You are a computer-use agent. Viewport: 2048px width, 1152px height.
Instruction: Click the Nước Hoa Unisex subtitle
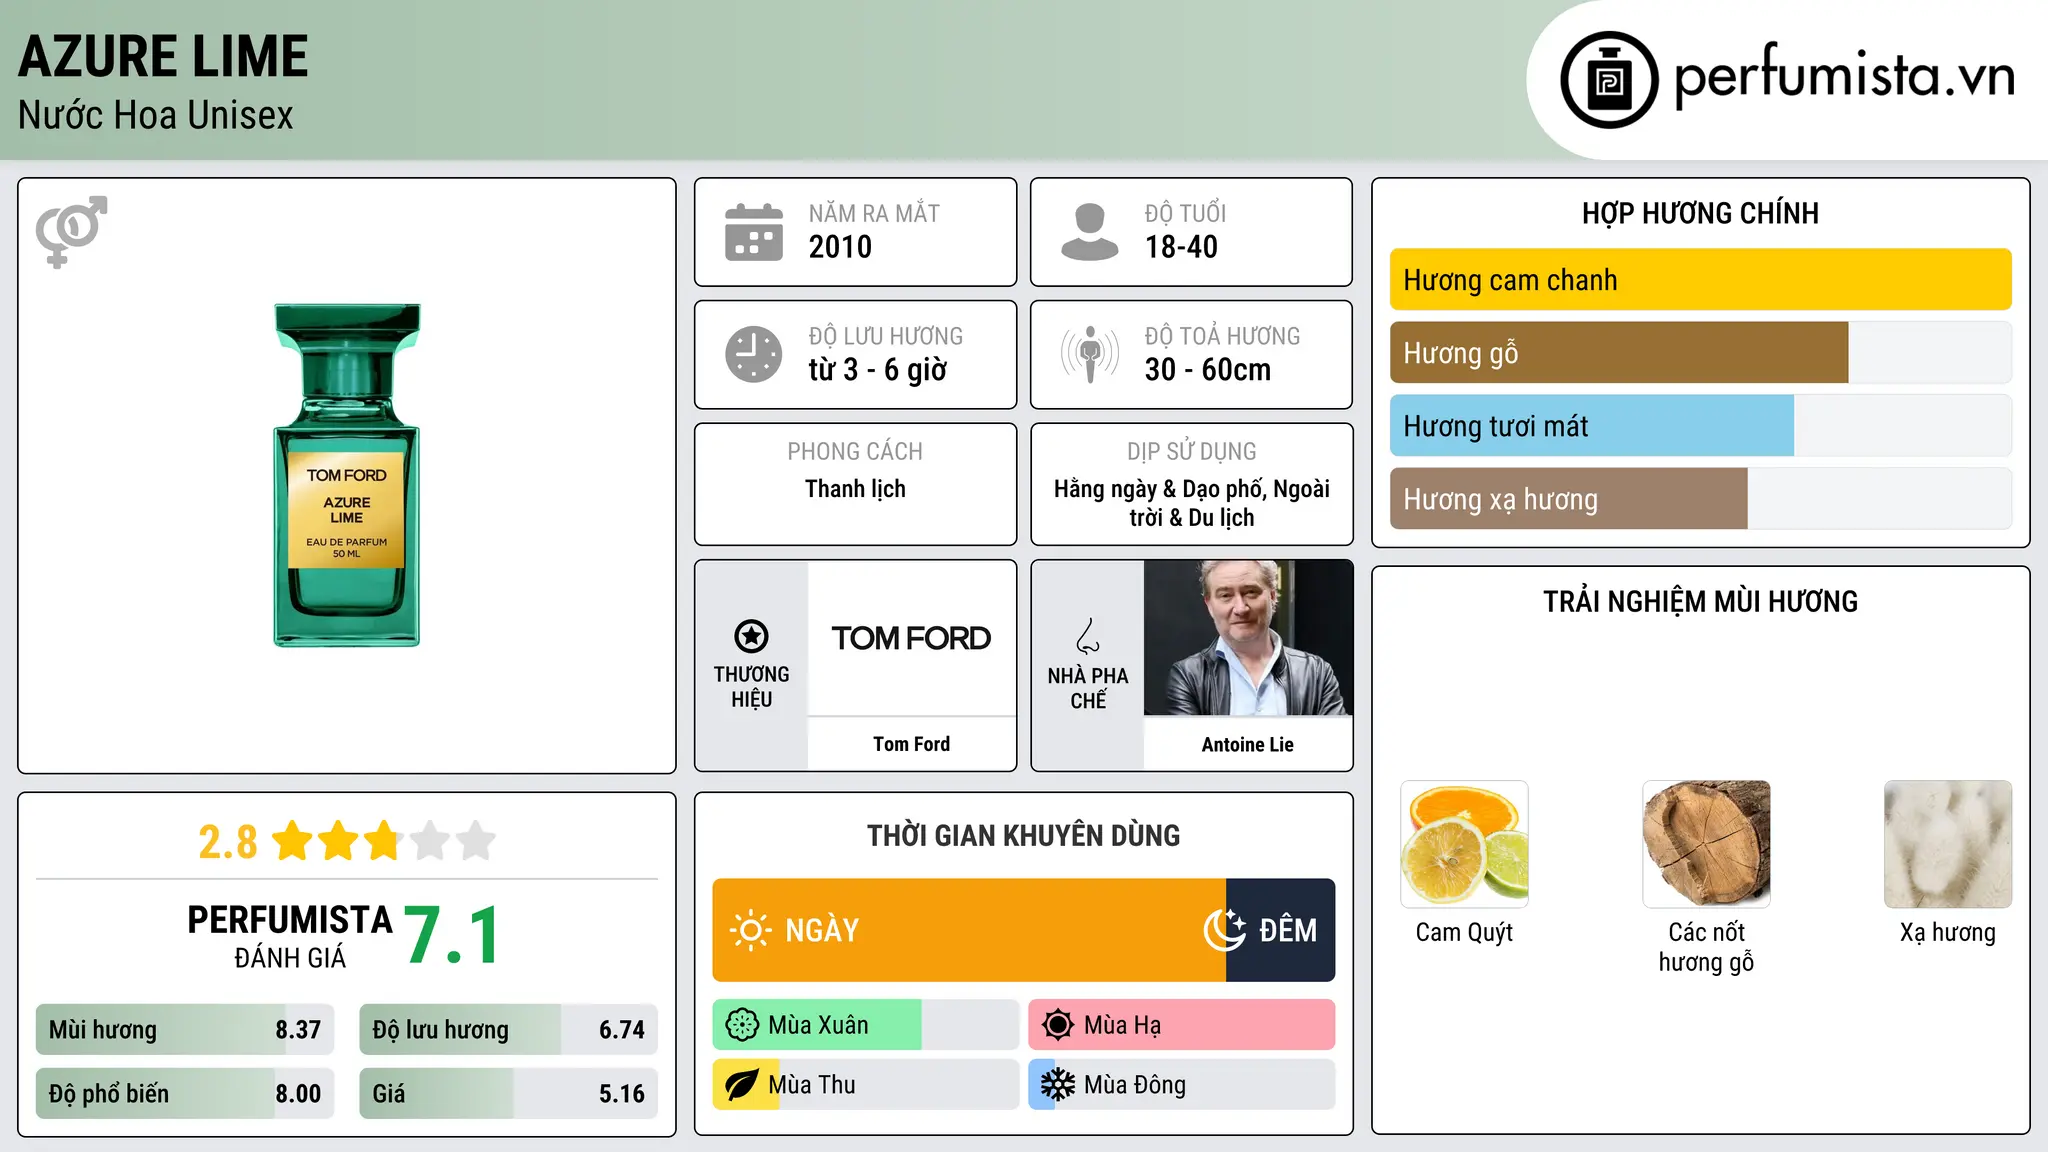pos(155,116)
